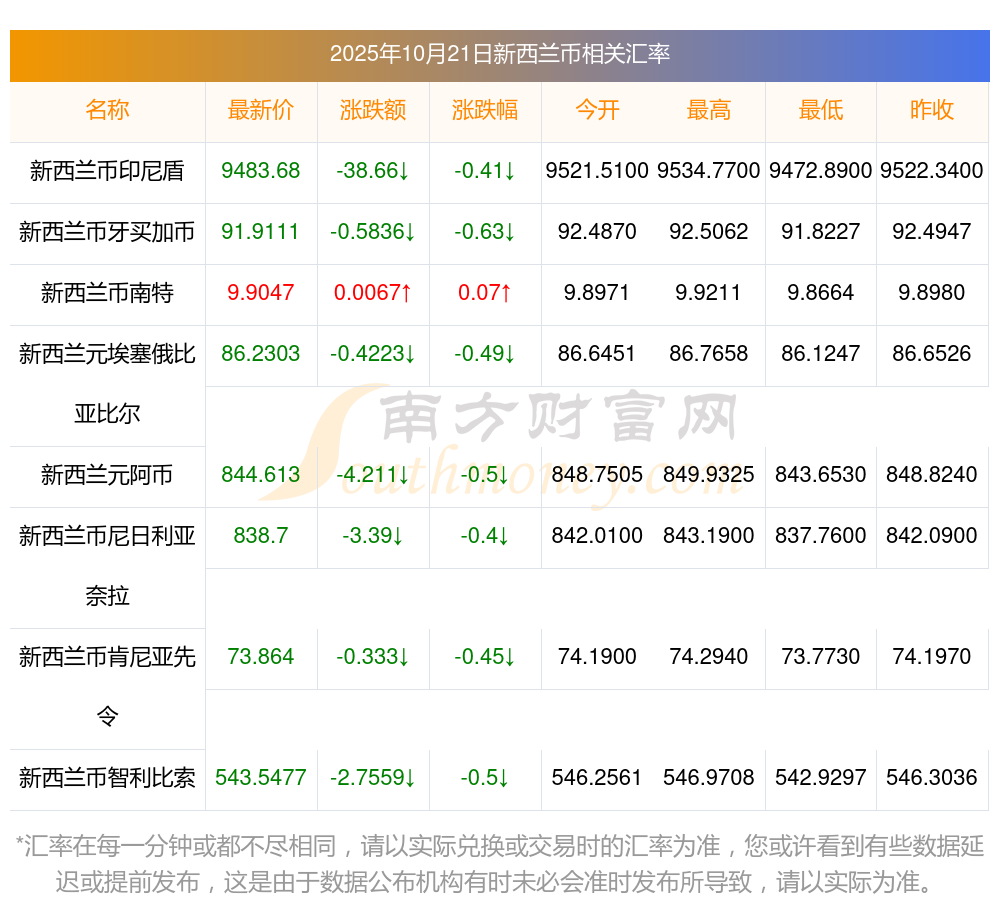This screenshot has height=913, width=1000.
Task: Click the previous close 92.4947
Action: 932,231
